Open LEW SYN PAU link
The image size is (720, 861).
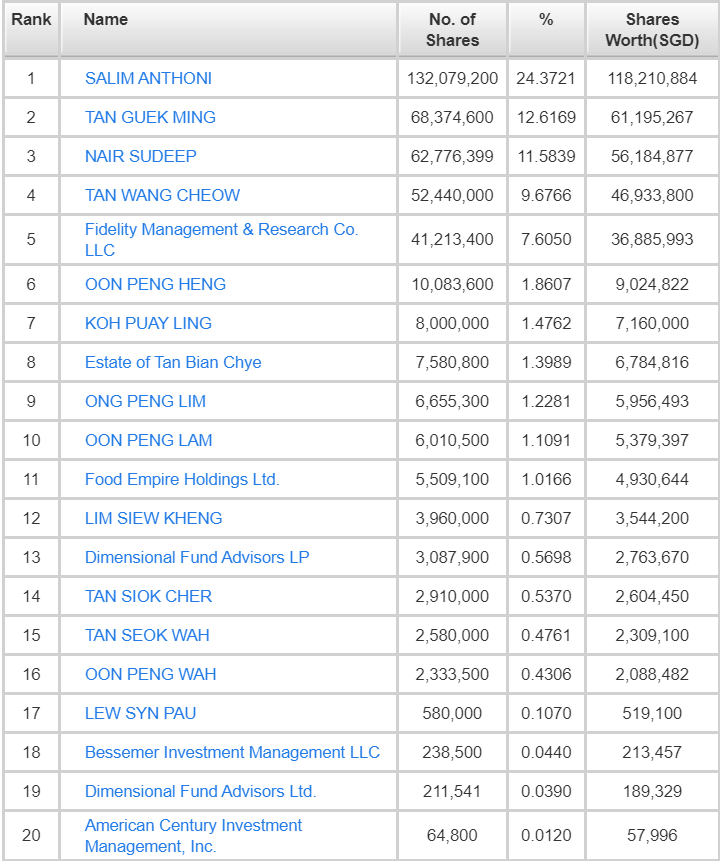coord(140,713)
